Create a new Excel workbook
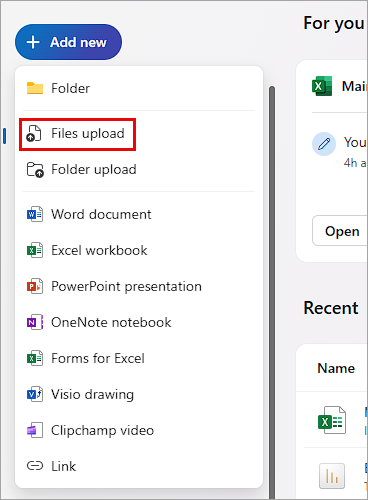Screen dimensions: 368x500 click(x=139, y=250)
